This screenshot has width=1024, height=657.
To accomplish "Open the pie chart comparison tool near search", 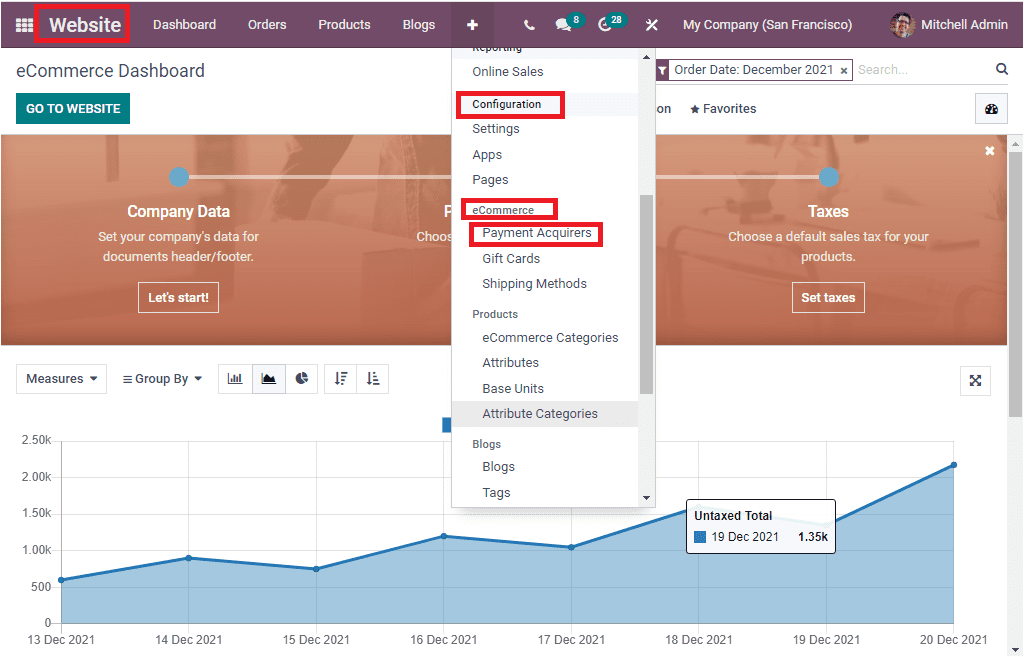I will 990,108.
